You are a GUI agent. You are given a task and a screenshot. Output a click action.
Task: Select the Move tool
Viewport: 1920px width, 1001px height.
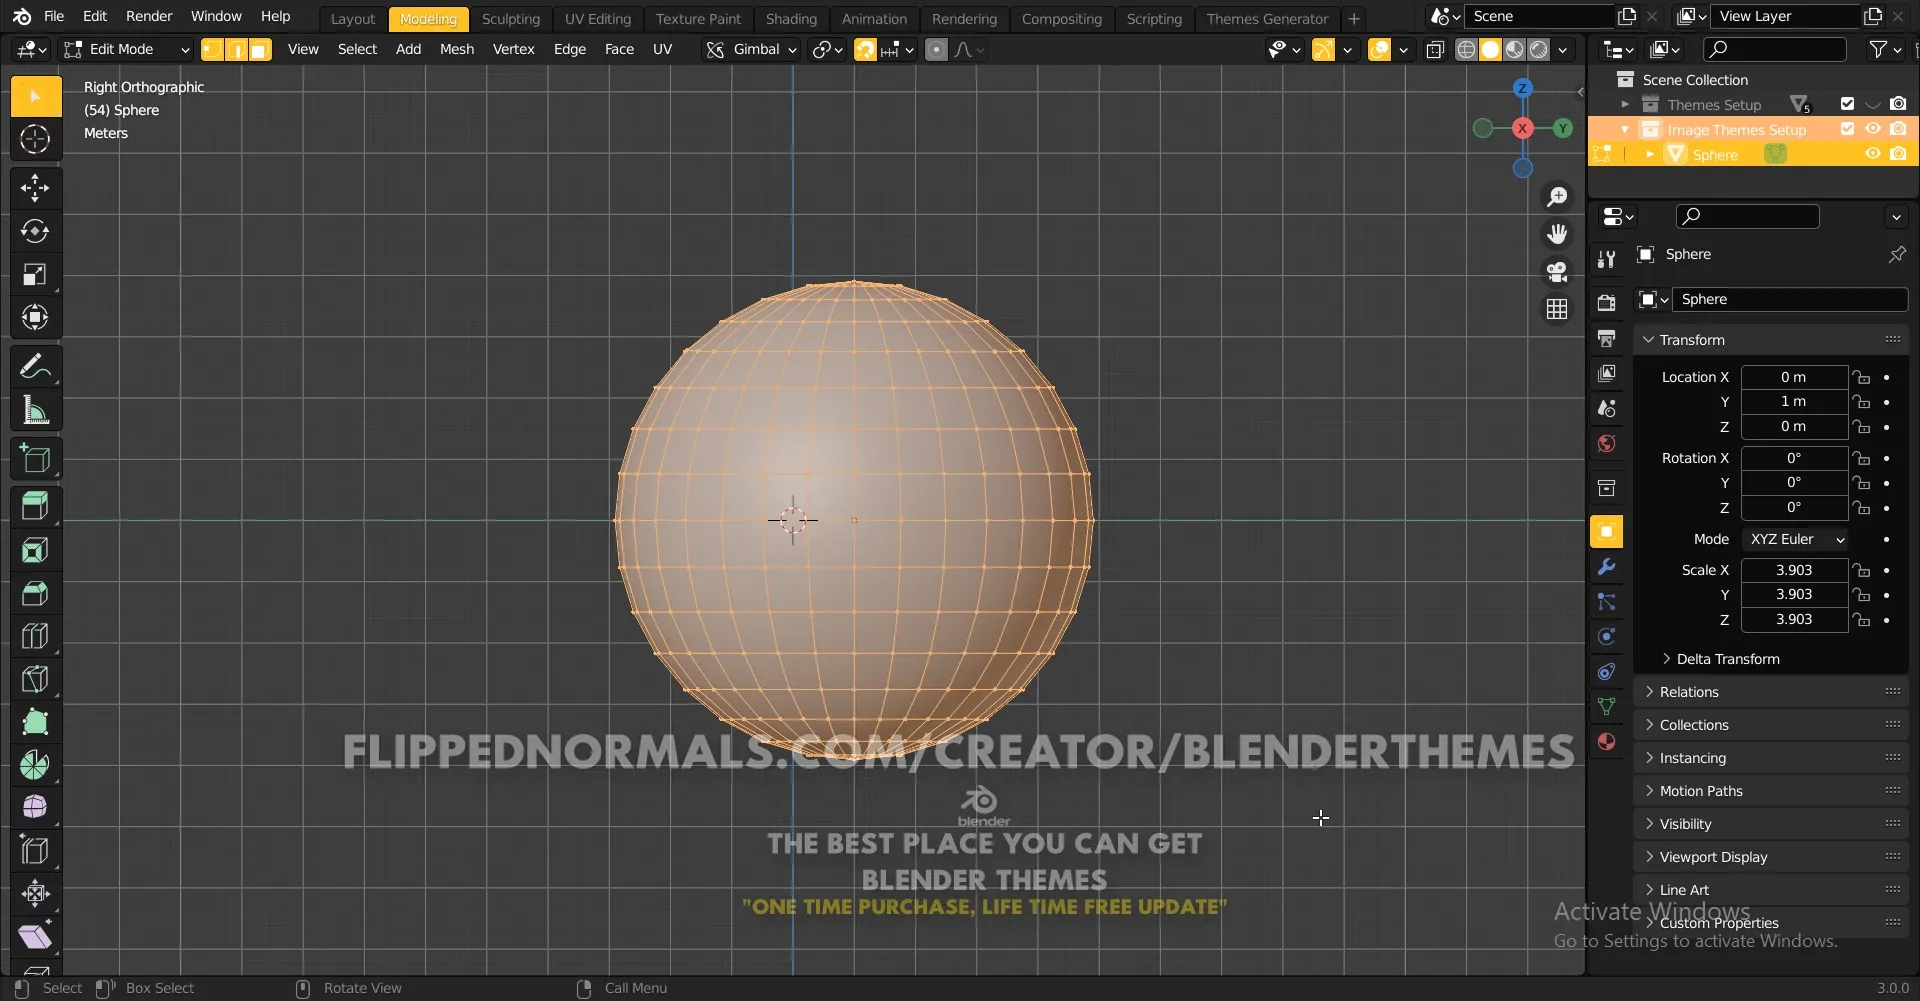click(35, 187)
